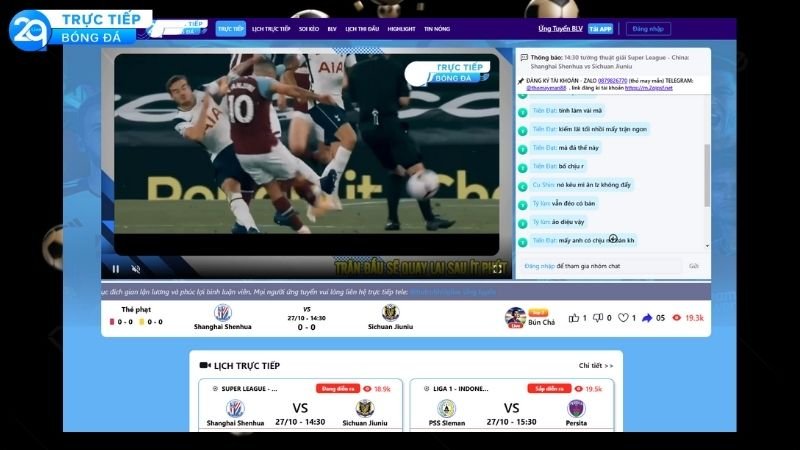Click the Thẻ phạt penalty cards label

click(x=136, y=309)
